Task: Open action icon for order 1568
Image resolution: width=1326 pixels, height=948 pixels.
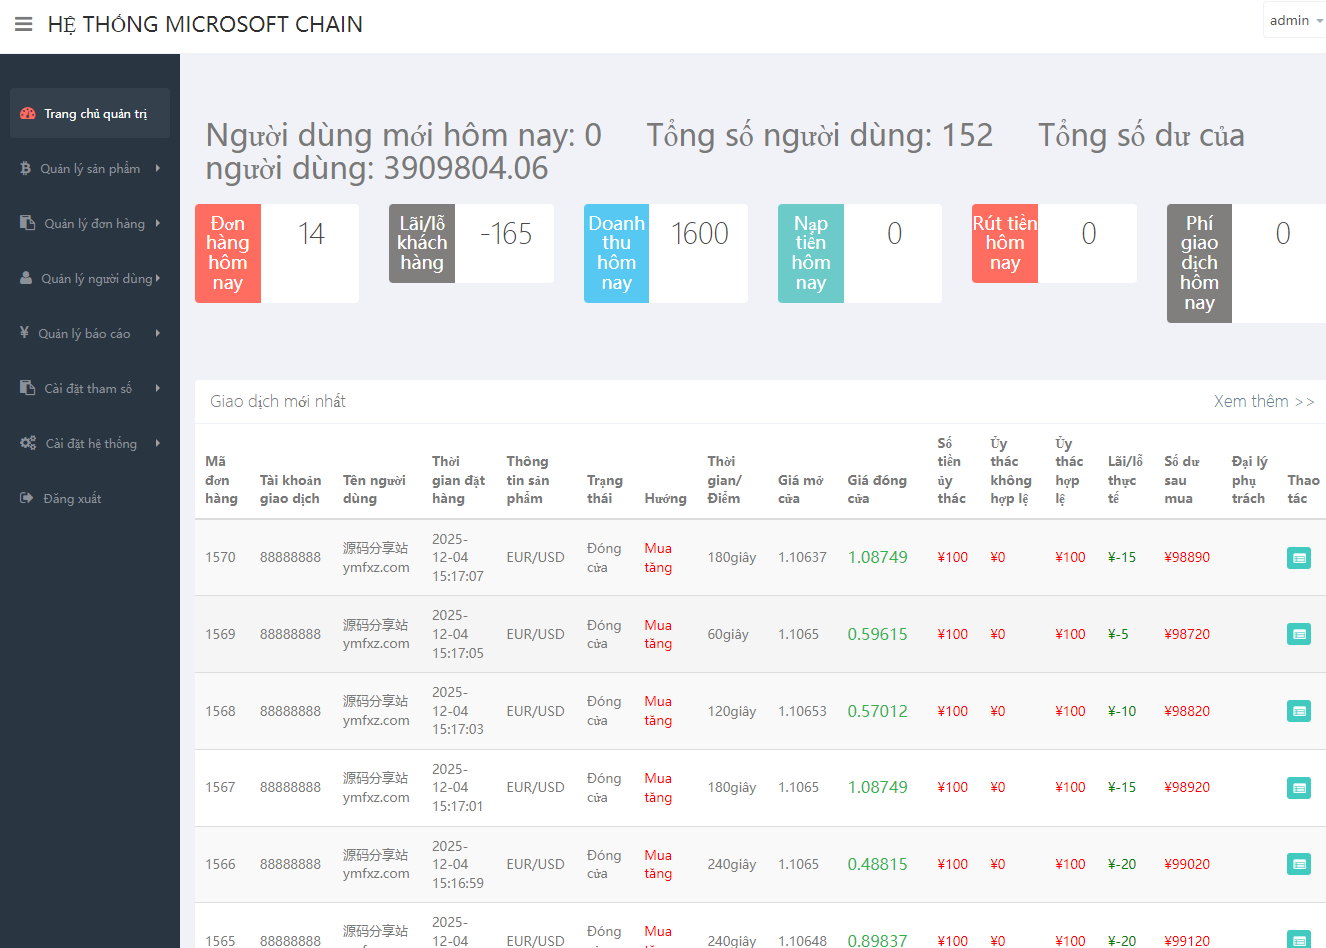Action: [x=1298, y=711]
